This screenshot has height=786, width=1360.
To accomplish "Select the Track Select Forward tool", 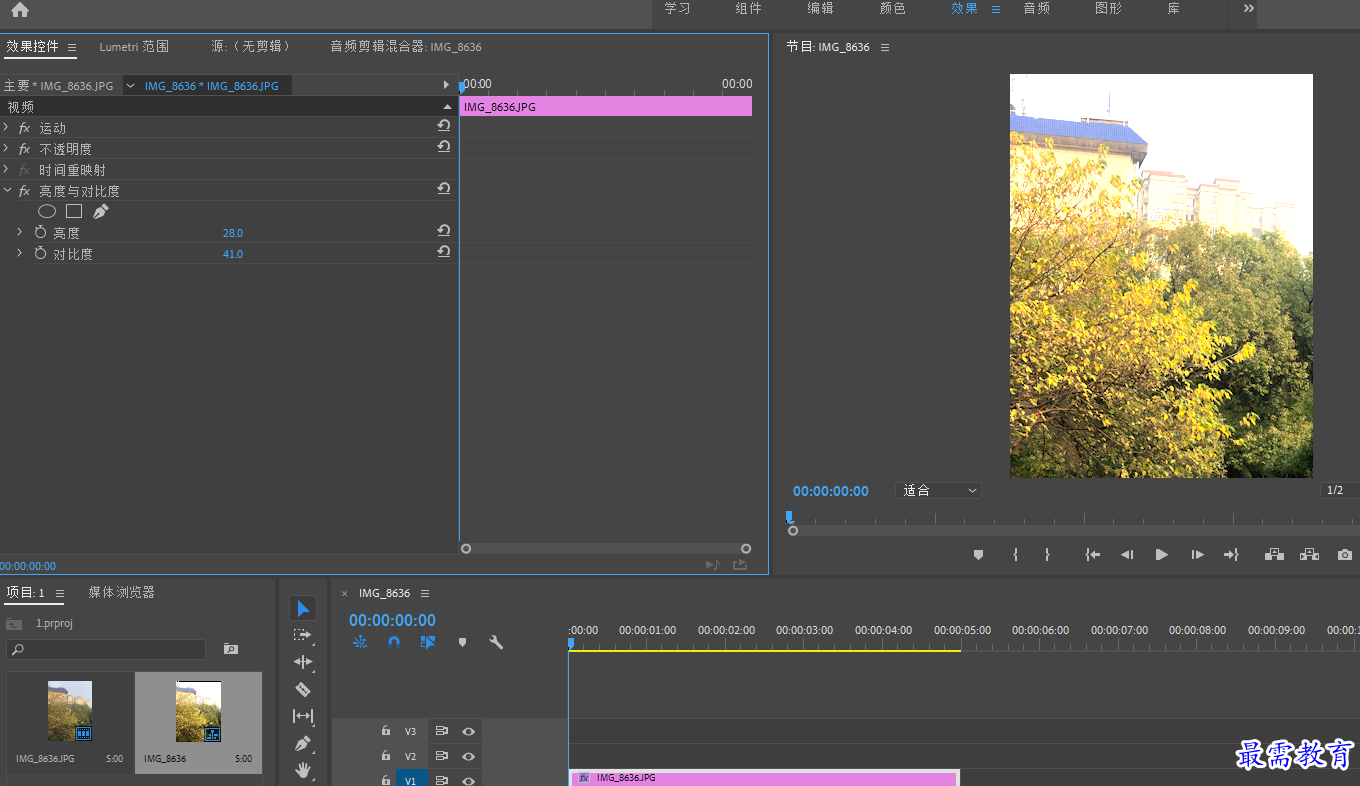I will click(303, 635).
